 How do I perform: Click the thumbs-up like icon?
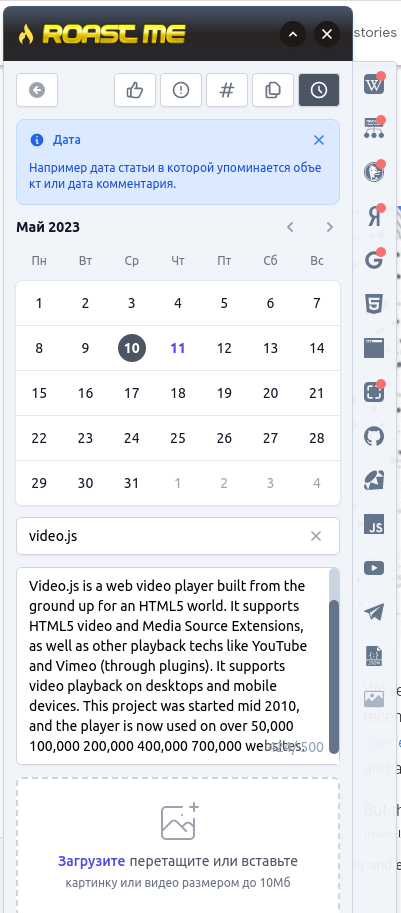pos(135,90)
